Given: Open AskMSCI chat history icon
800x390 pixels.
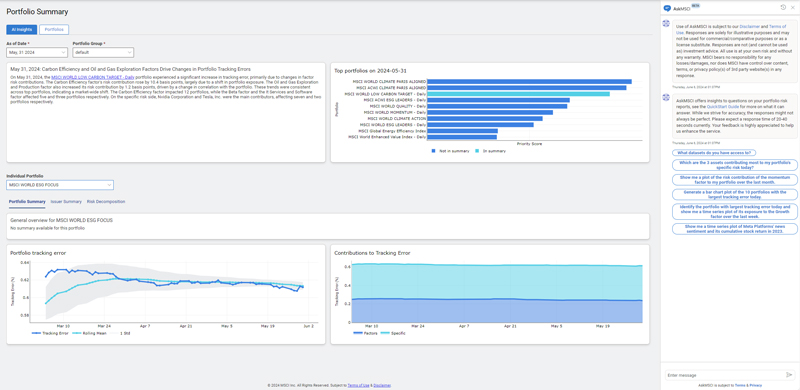Looking at the screenshot, I should 783,7.
